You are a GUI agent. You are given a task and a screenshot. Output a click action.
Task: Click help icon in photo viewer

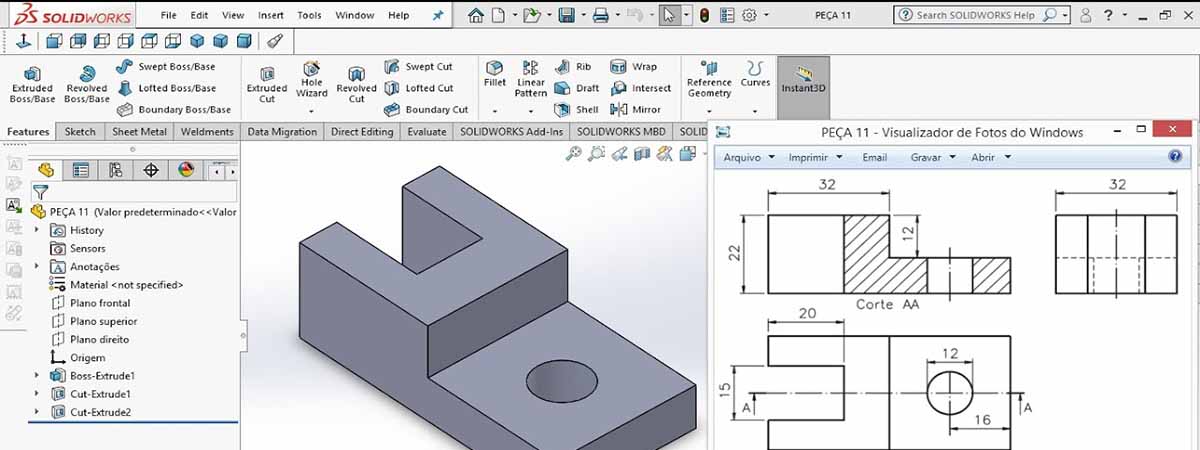pos(1175,157)
